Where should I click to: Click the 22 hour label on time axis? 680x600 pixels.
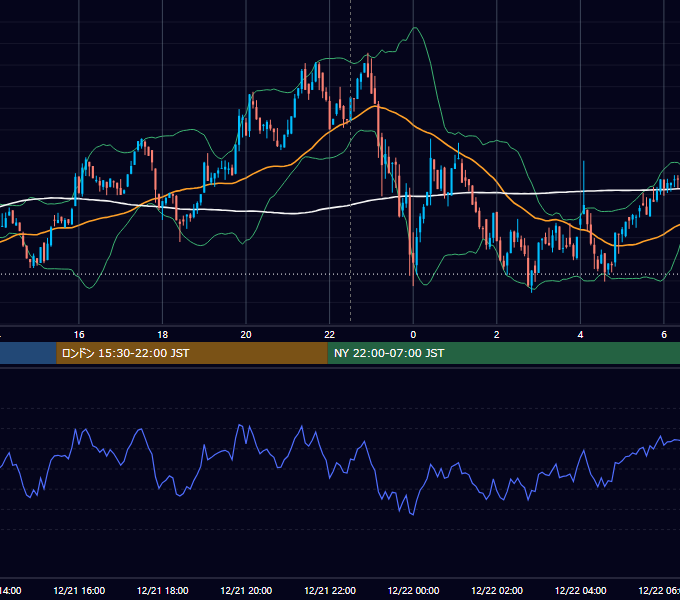point(330,335)
